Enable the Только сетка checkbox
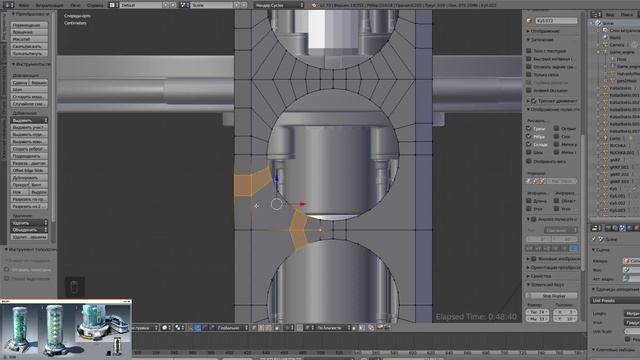Viewport: 640px width, 360px height. [x=529, y=74]
